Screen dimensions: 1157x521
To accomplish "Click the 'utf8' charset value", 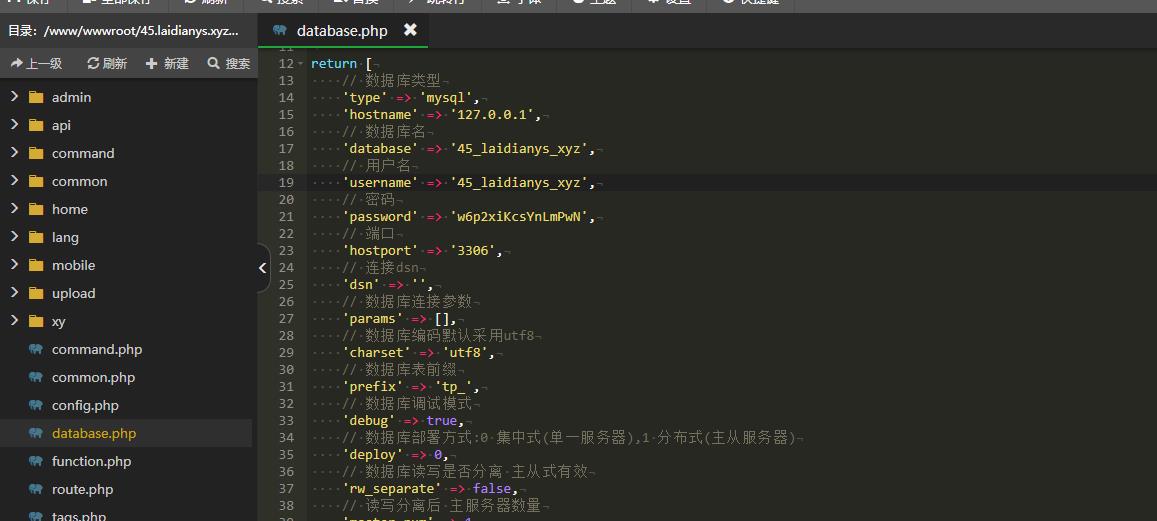I will tap(465, 353).
